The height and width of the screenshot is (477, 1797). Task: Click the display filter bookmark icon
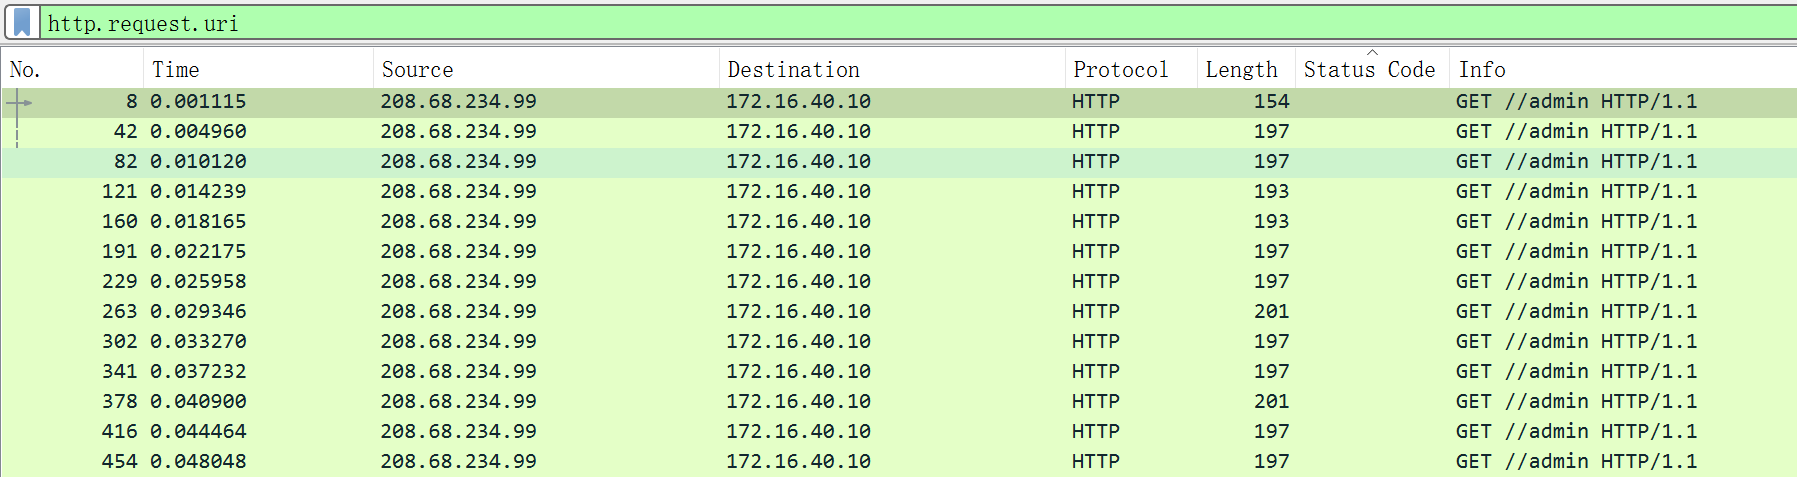pos(22,22)
